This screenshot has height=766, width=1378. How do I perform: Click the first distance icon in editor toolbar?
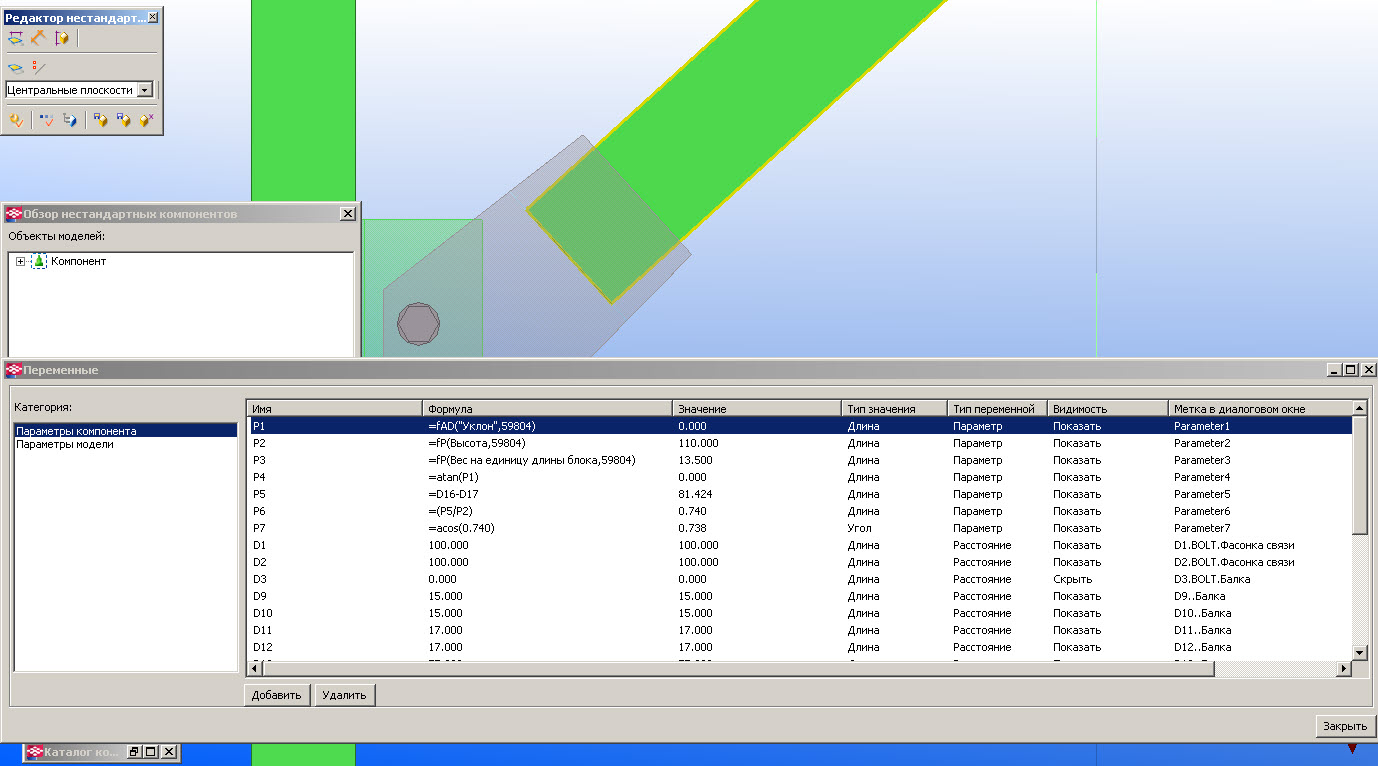point(15,38)
